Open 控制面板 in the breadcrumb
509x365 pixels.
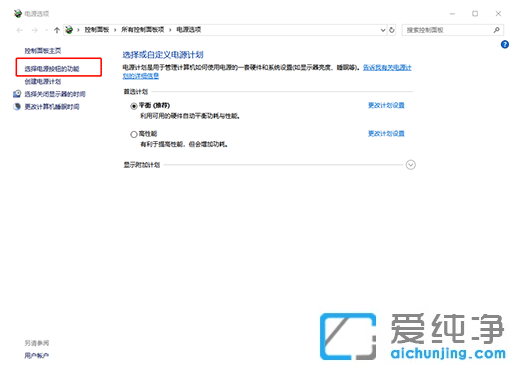click(x=97, y=30)
